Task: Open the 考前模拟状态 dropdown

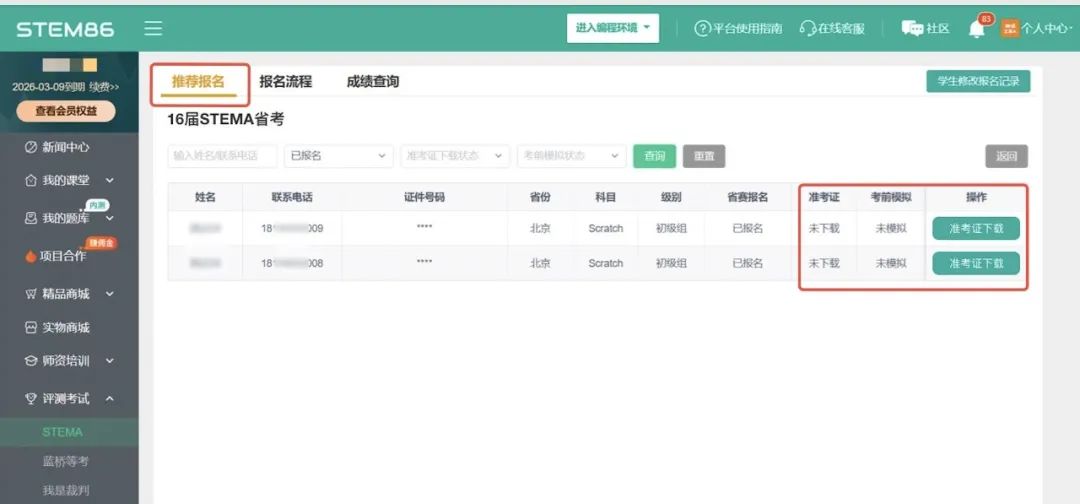Action: tap(571, 156)
